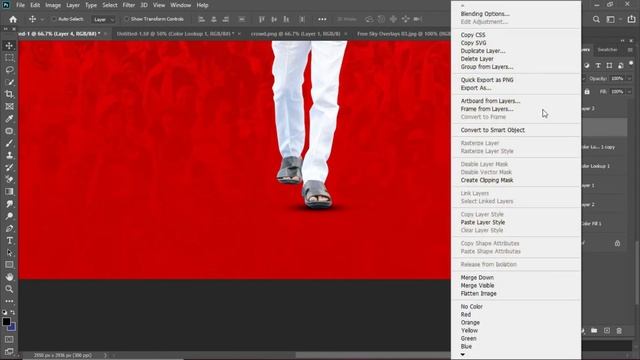Select the Lasso tool
Screen dimensions: 640x360
click(x=9, y=70)
